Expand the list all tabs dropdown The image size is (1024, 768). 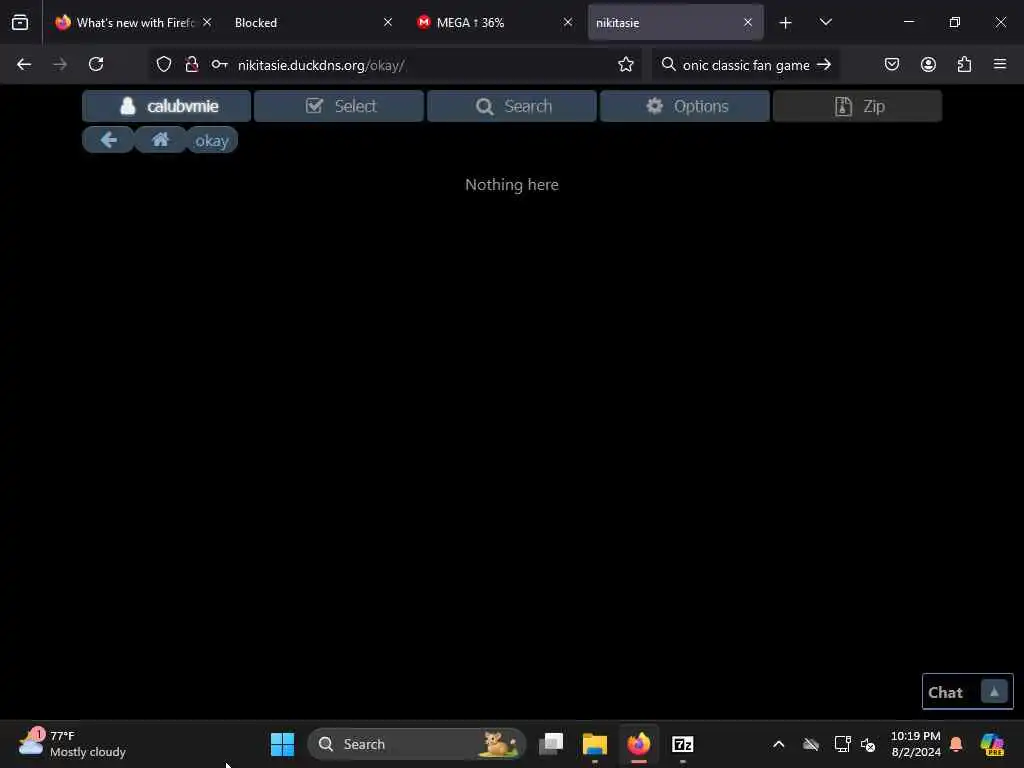pos(826,23)
